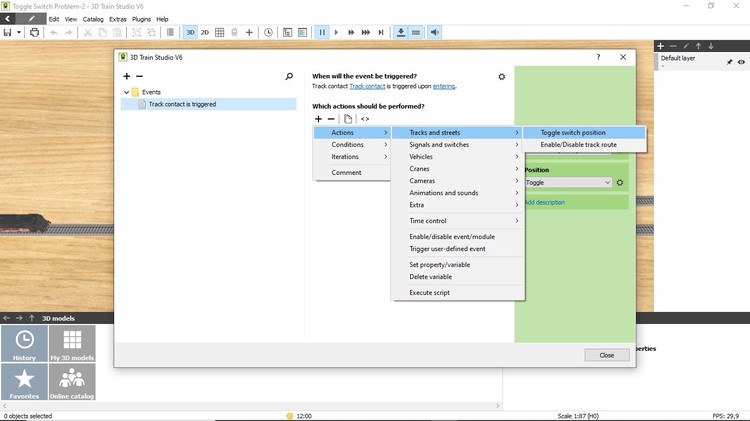The image size is (750, 421).
Task: Click the script view code icon
Action: pyautogui.click(x=365, y=119)
